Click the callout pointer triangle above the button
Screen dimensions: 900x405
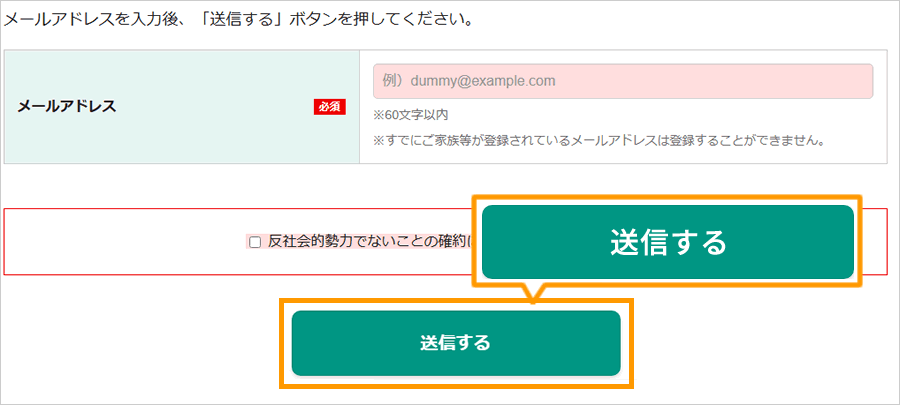point(533,294)
